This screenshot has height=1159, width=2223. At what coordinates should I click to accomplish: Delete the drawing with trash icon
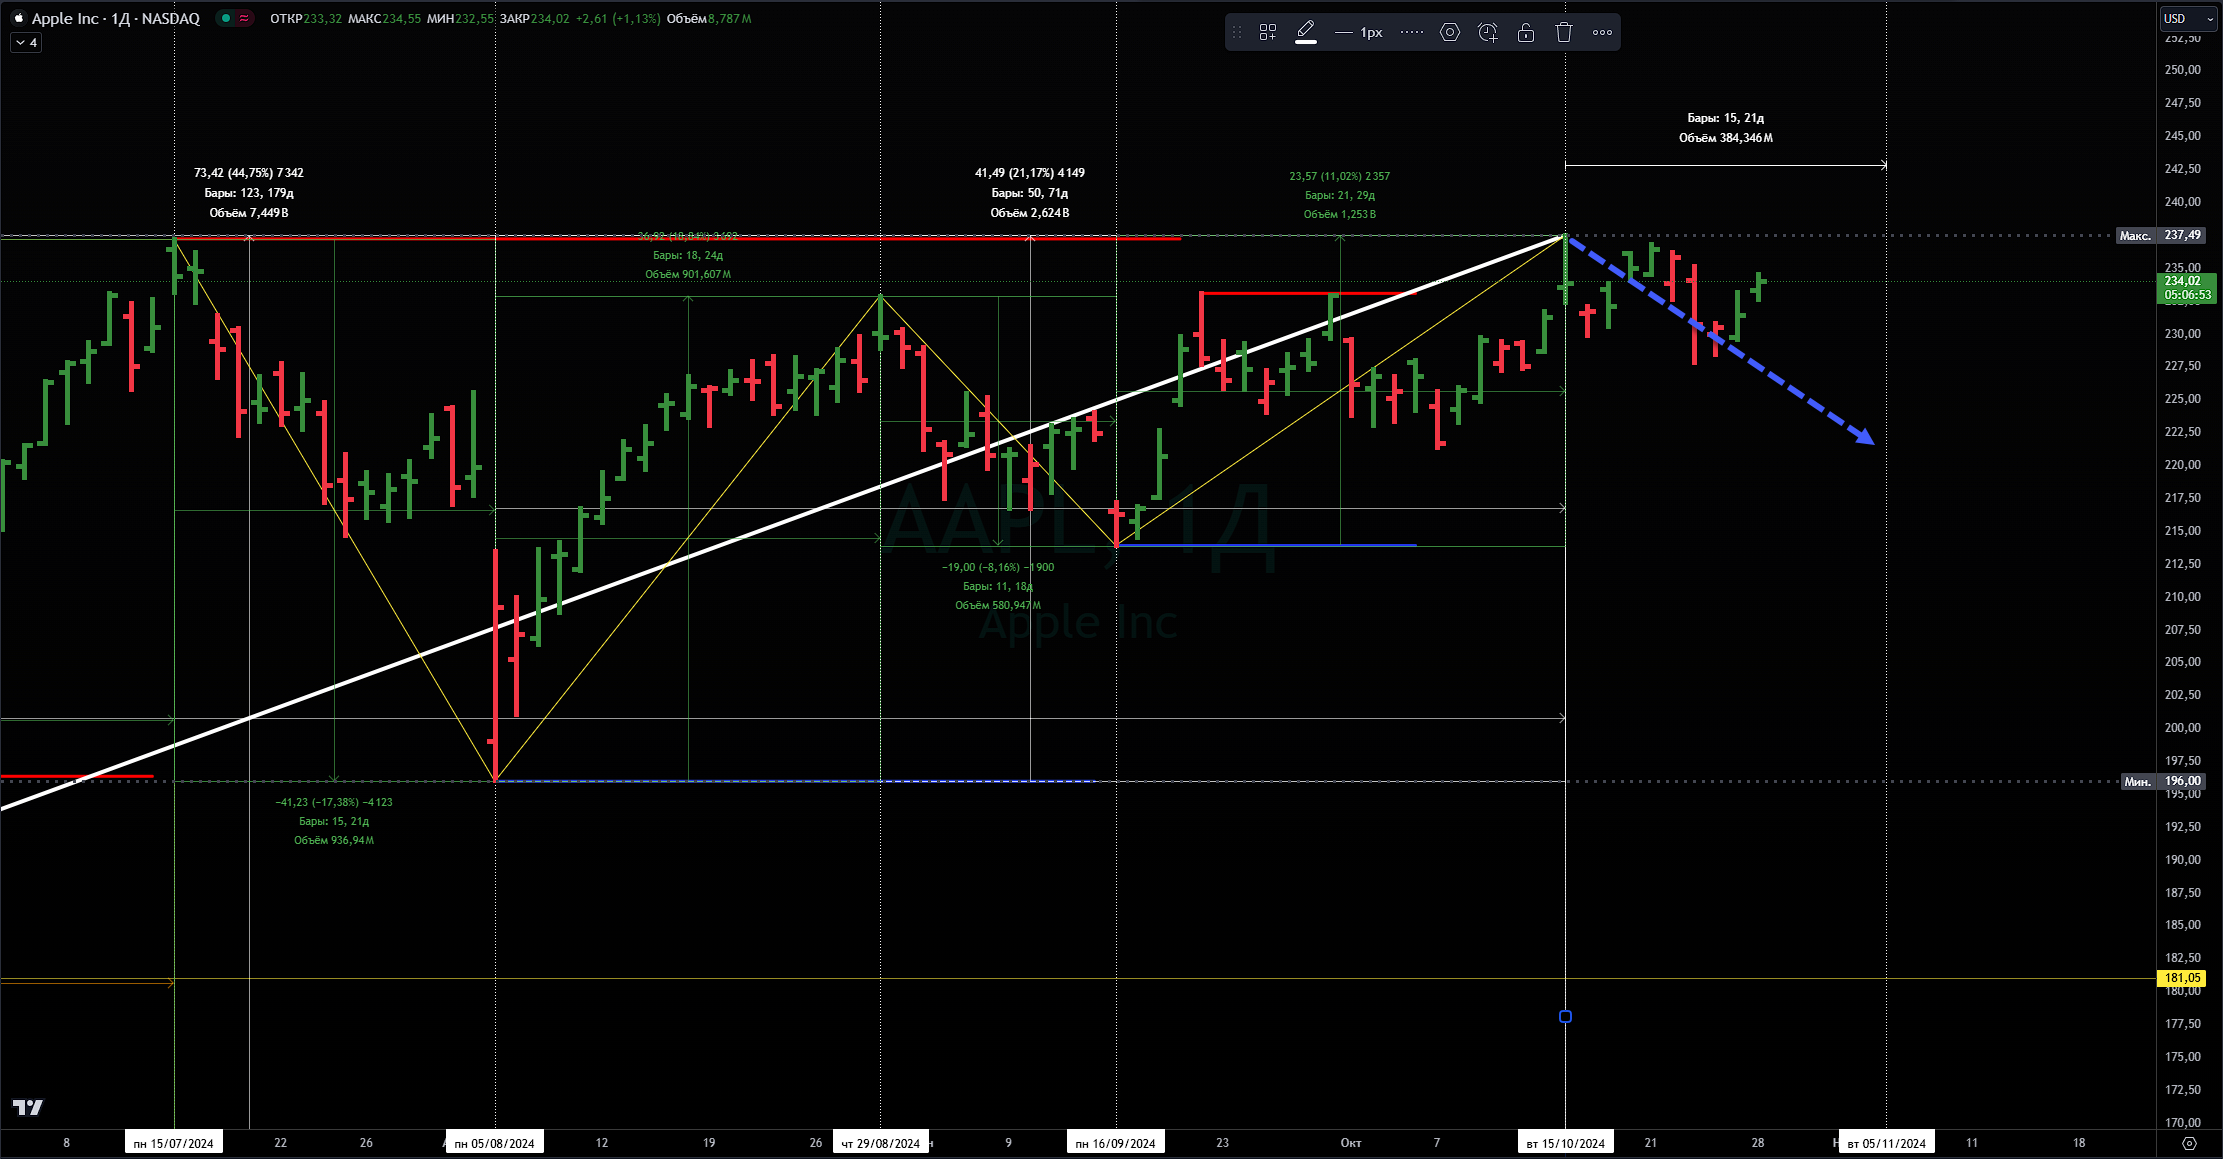coord(1564,32)
